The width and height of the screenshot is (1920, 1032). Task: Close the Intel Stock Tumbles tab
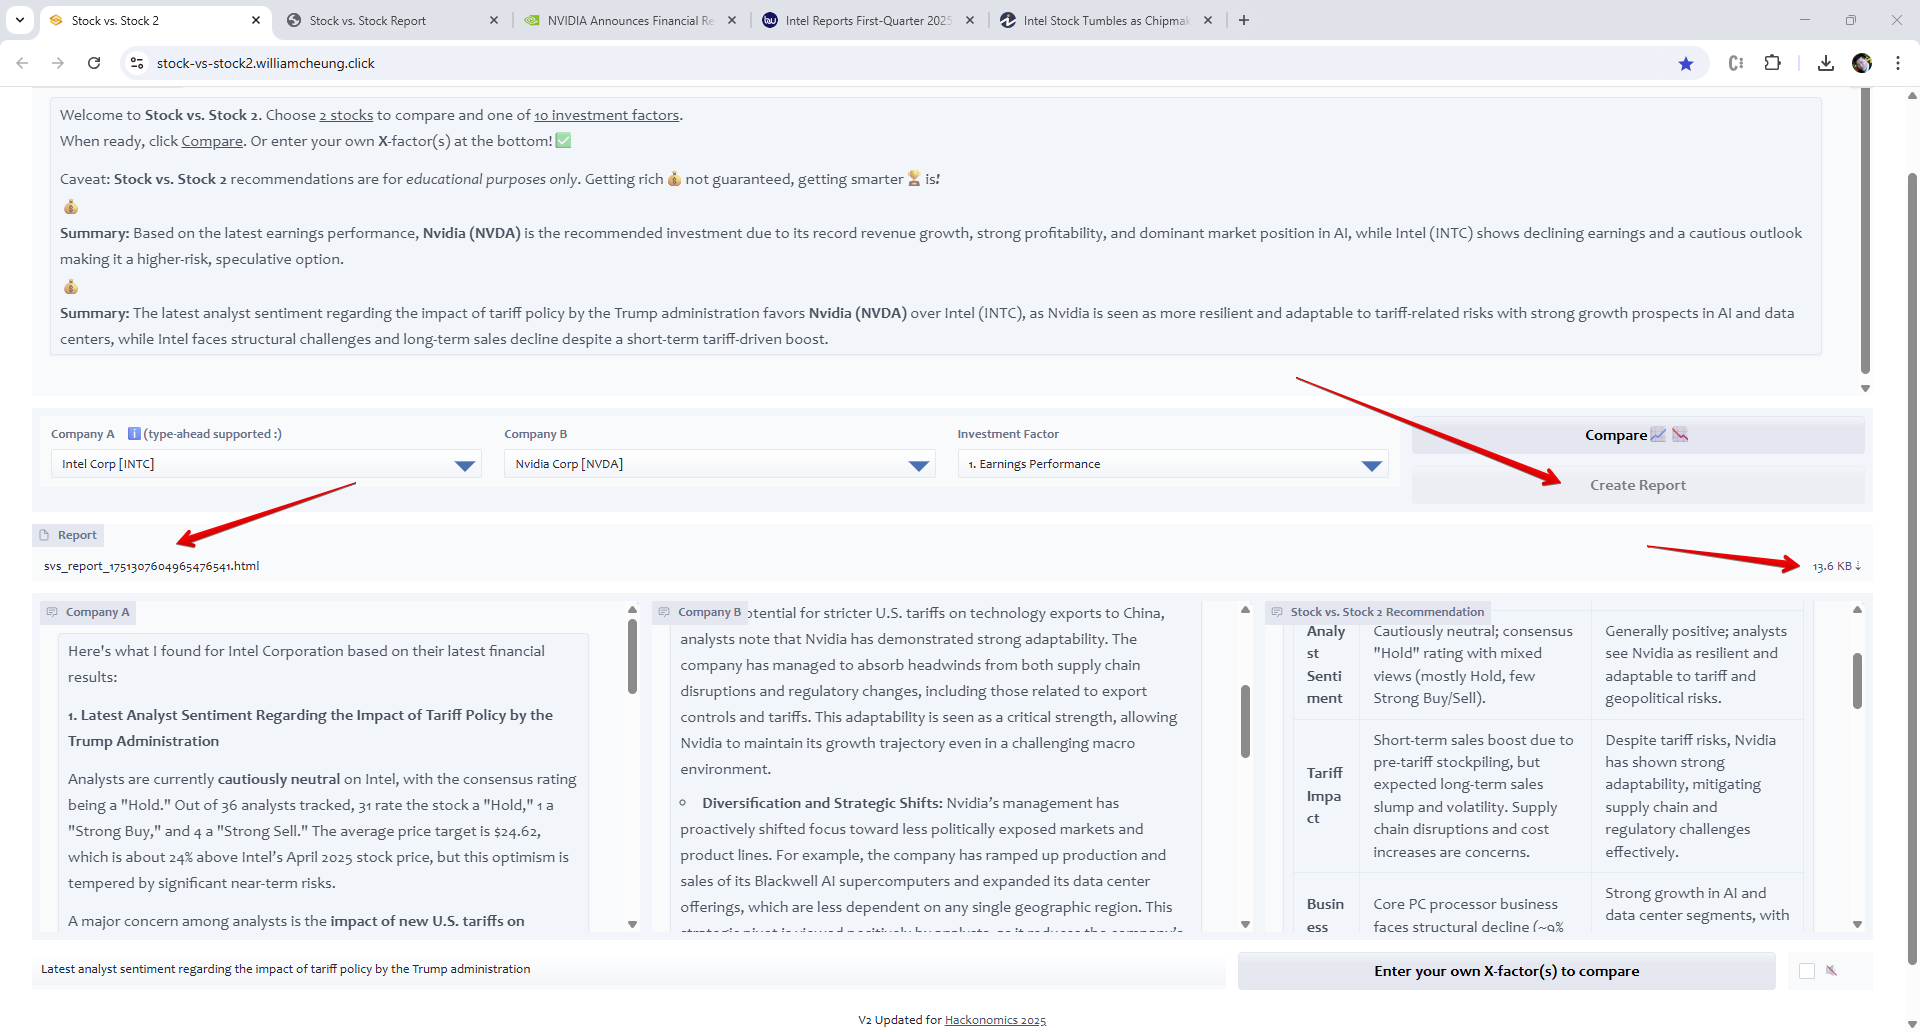1208,20
